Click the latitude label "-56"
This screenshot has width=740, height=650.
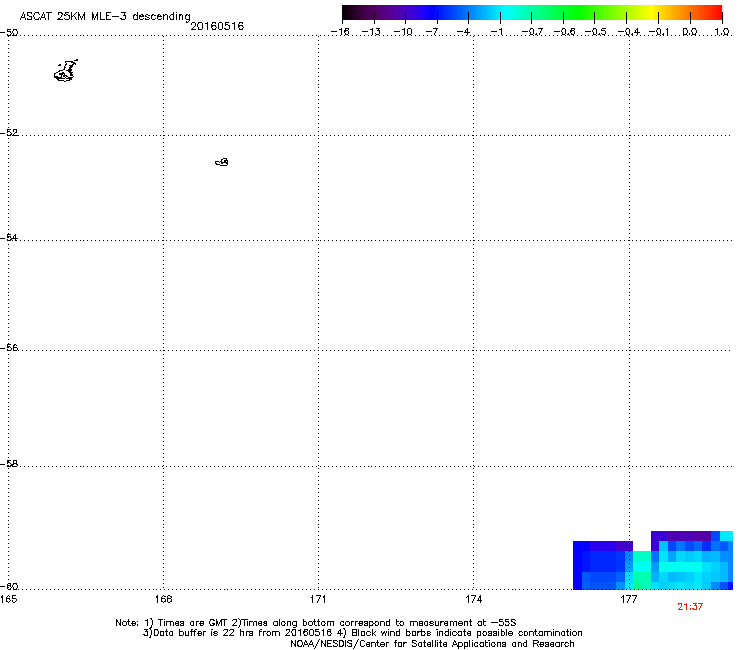coord(9,348)
